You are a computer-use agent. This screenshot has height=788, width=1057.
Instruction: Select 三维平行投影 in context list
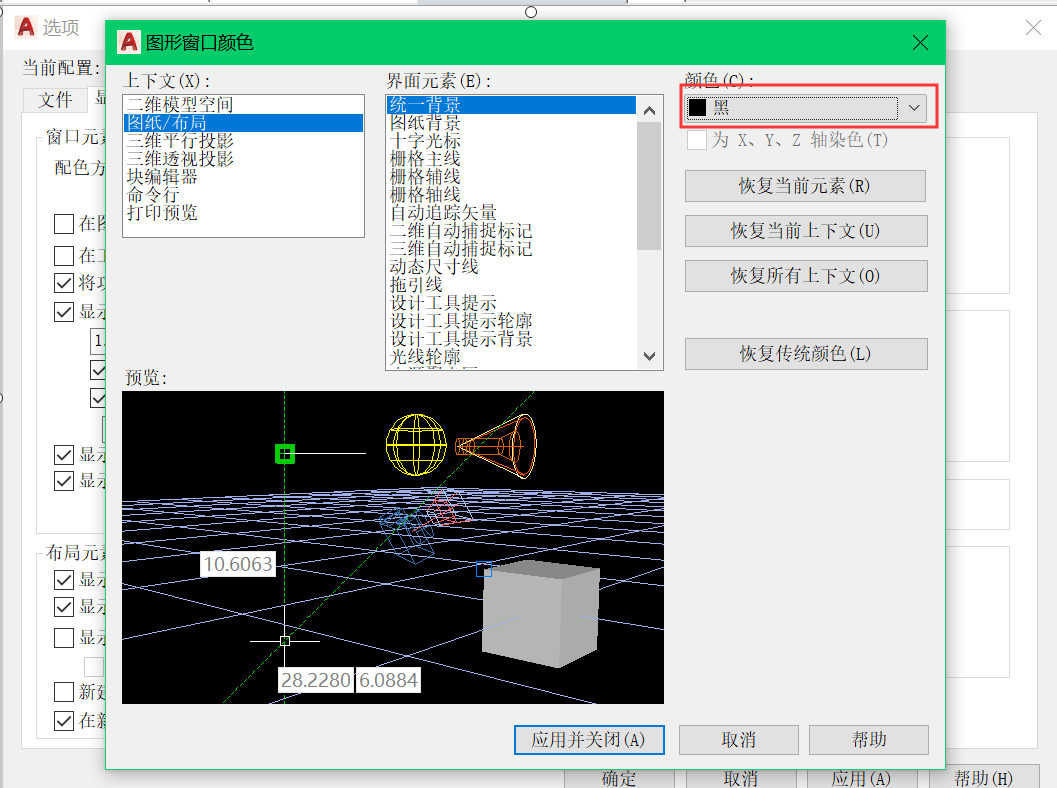[243, 141]
